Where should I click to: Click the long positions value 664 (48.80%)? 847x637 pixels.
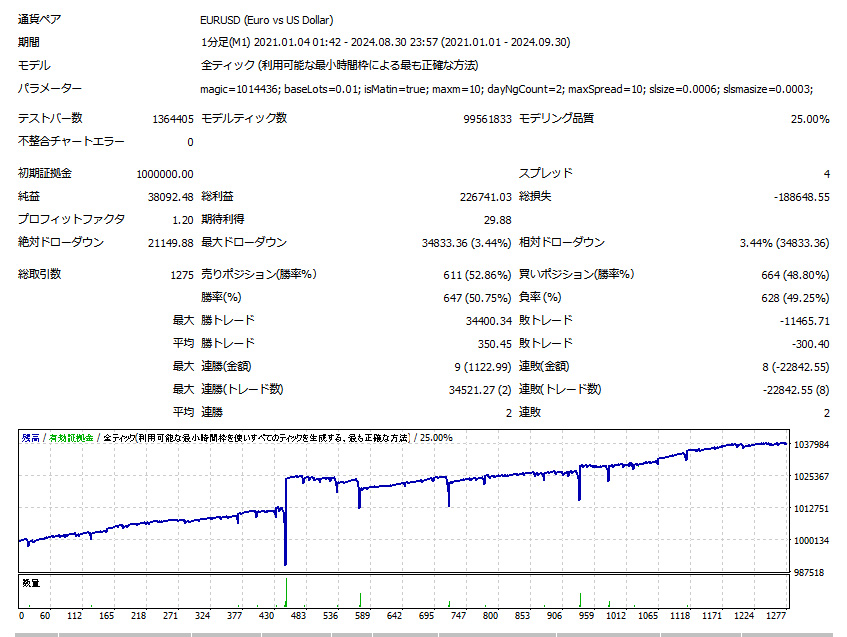(795, 275)
